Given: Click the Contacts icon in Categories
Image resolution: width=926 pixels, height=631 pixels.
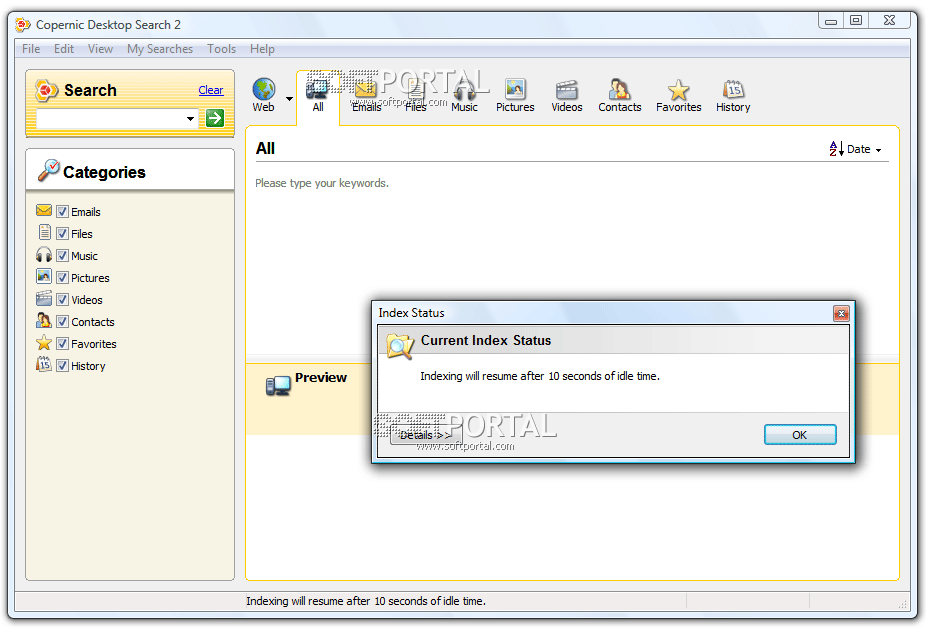Looking at the screenshot, I should [x=44, y=320].
